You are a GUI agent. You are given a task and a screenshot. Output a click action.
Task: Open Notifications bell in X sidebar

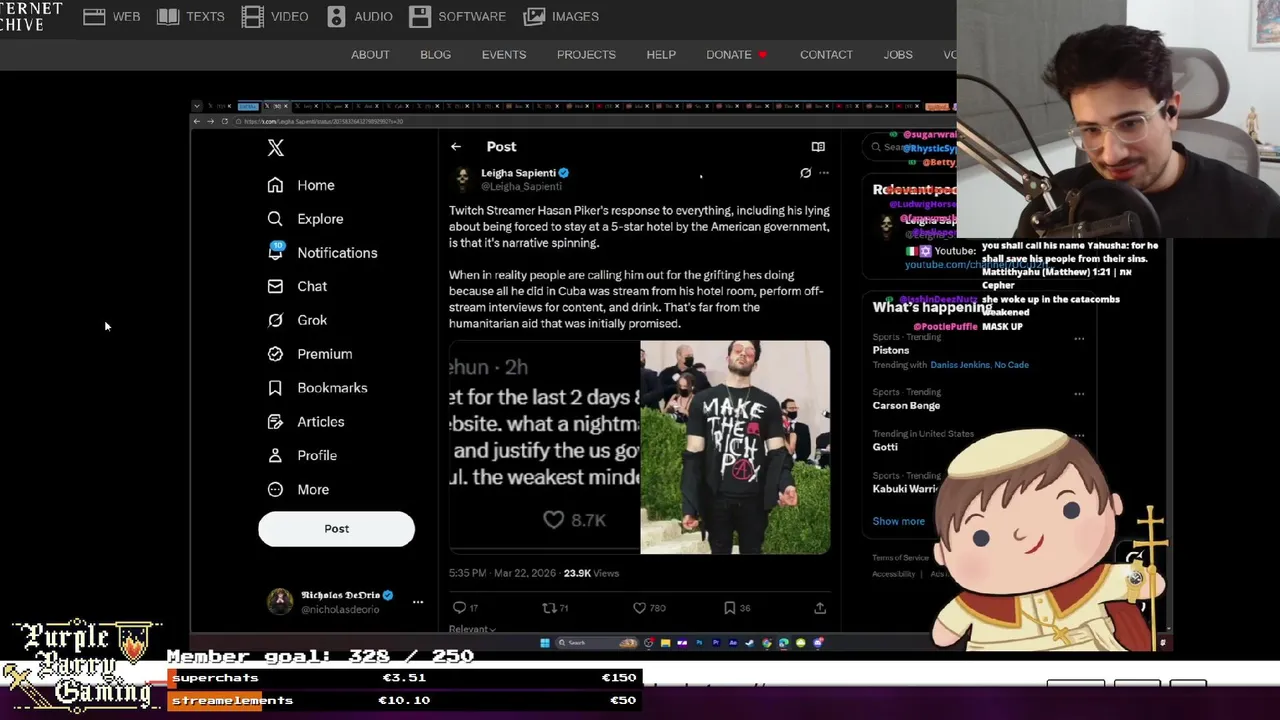pos(322,252)
